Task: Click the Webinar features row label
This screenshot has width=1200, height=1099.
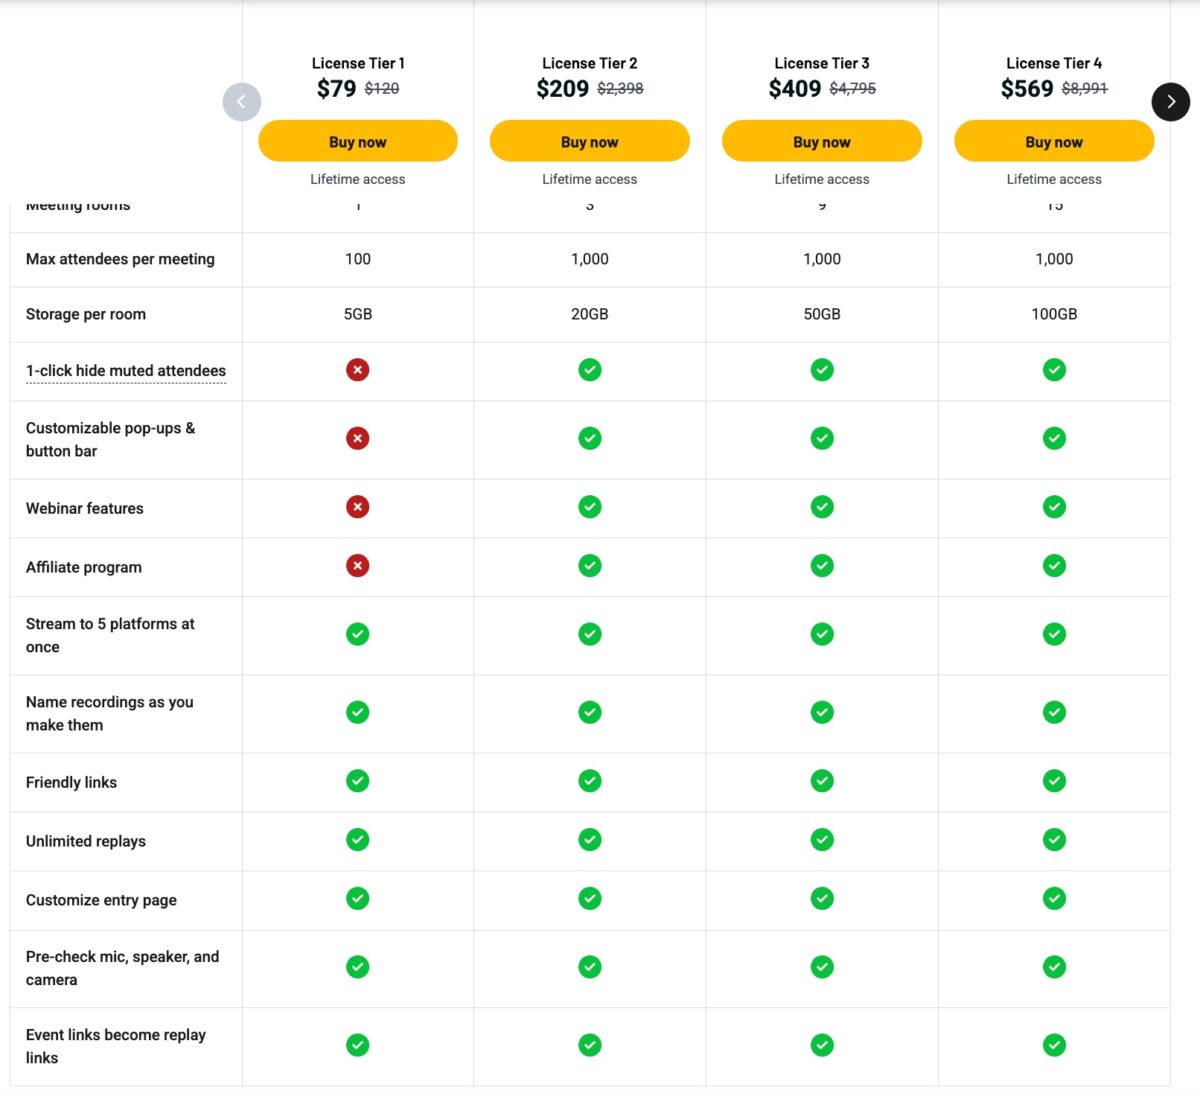Action: (85, 508)
